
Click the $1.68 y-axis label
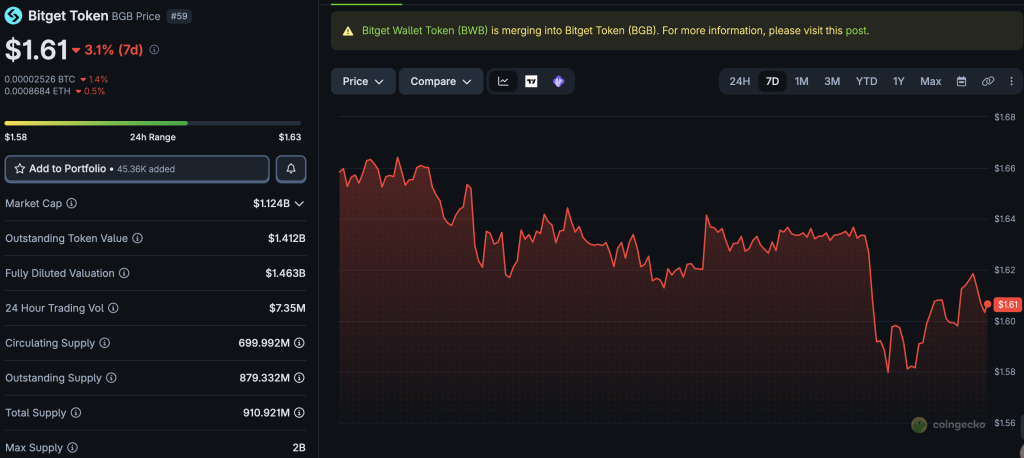[1004, 117]
